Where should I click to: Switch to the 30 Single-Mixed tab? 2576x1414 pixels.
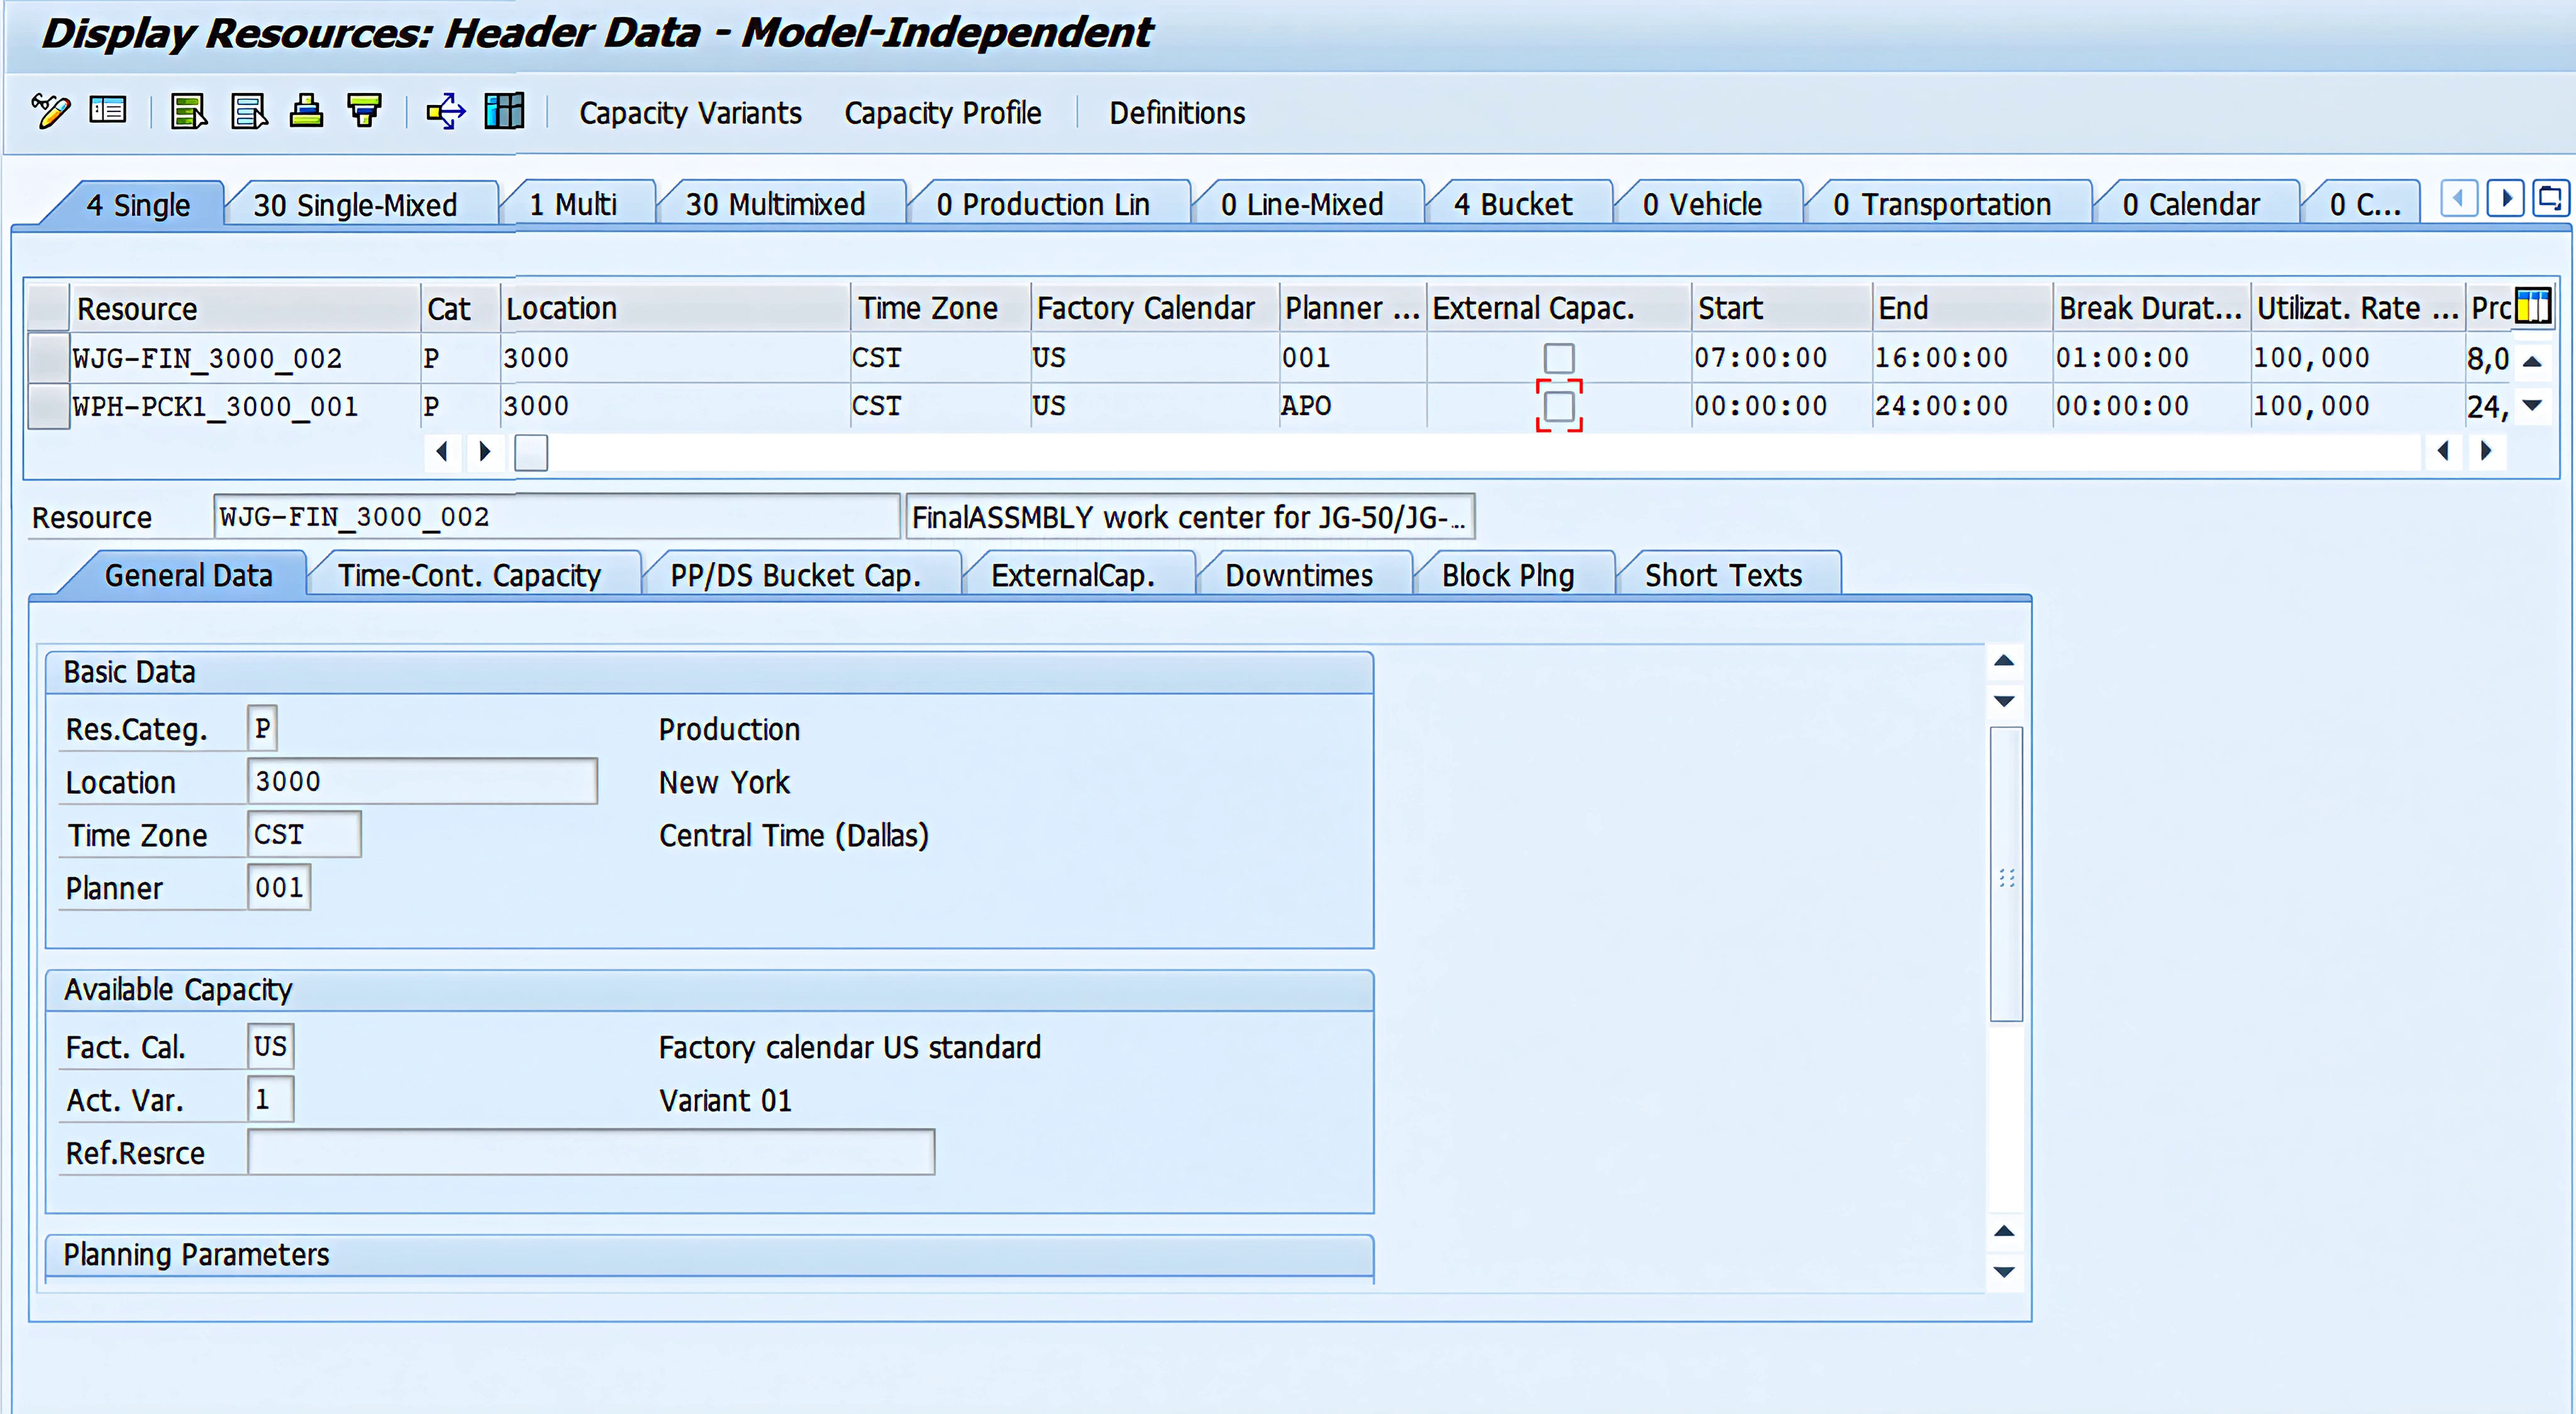pyautogui.click(x=355, y=205)
